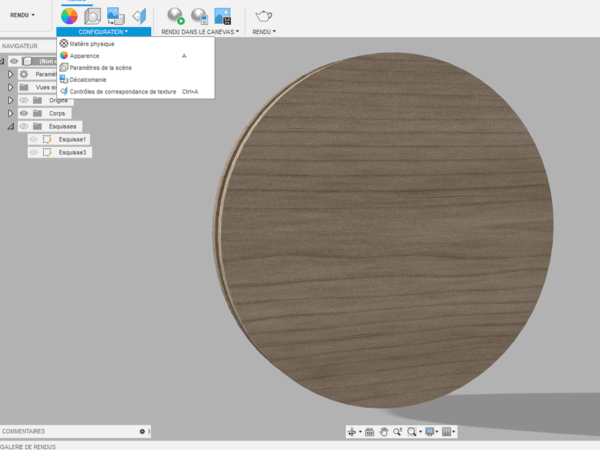Toggle visibility of the Origine folder
This screenshot has width=600, height=450.
(x=24, y=100)
